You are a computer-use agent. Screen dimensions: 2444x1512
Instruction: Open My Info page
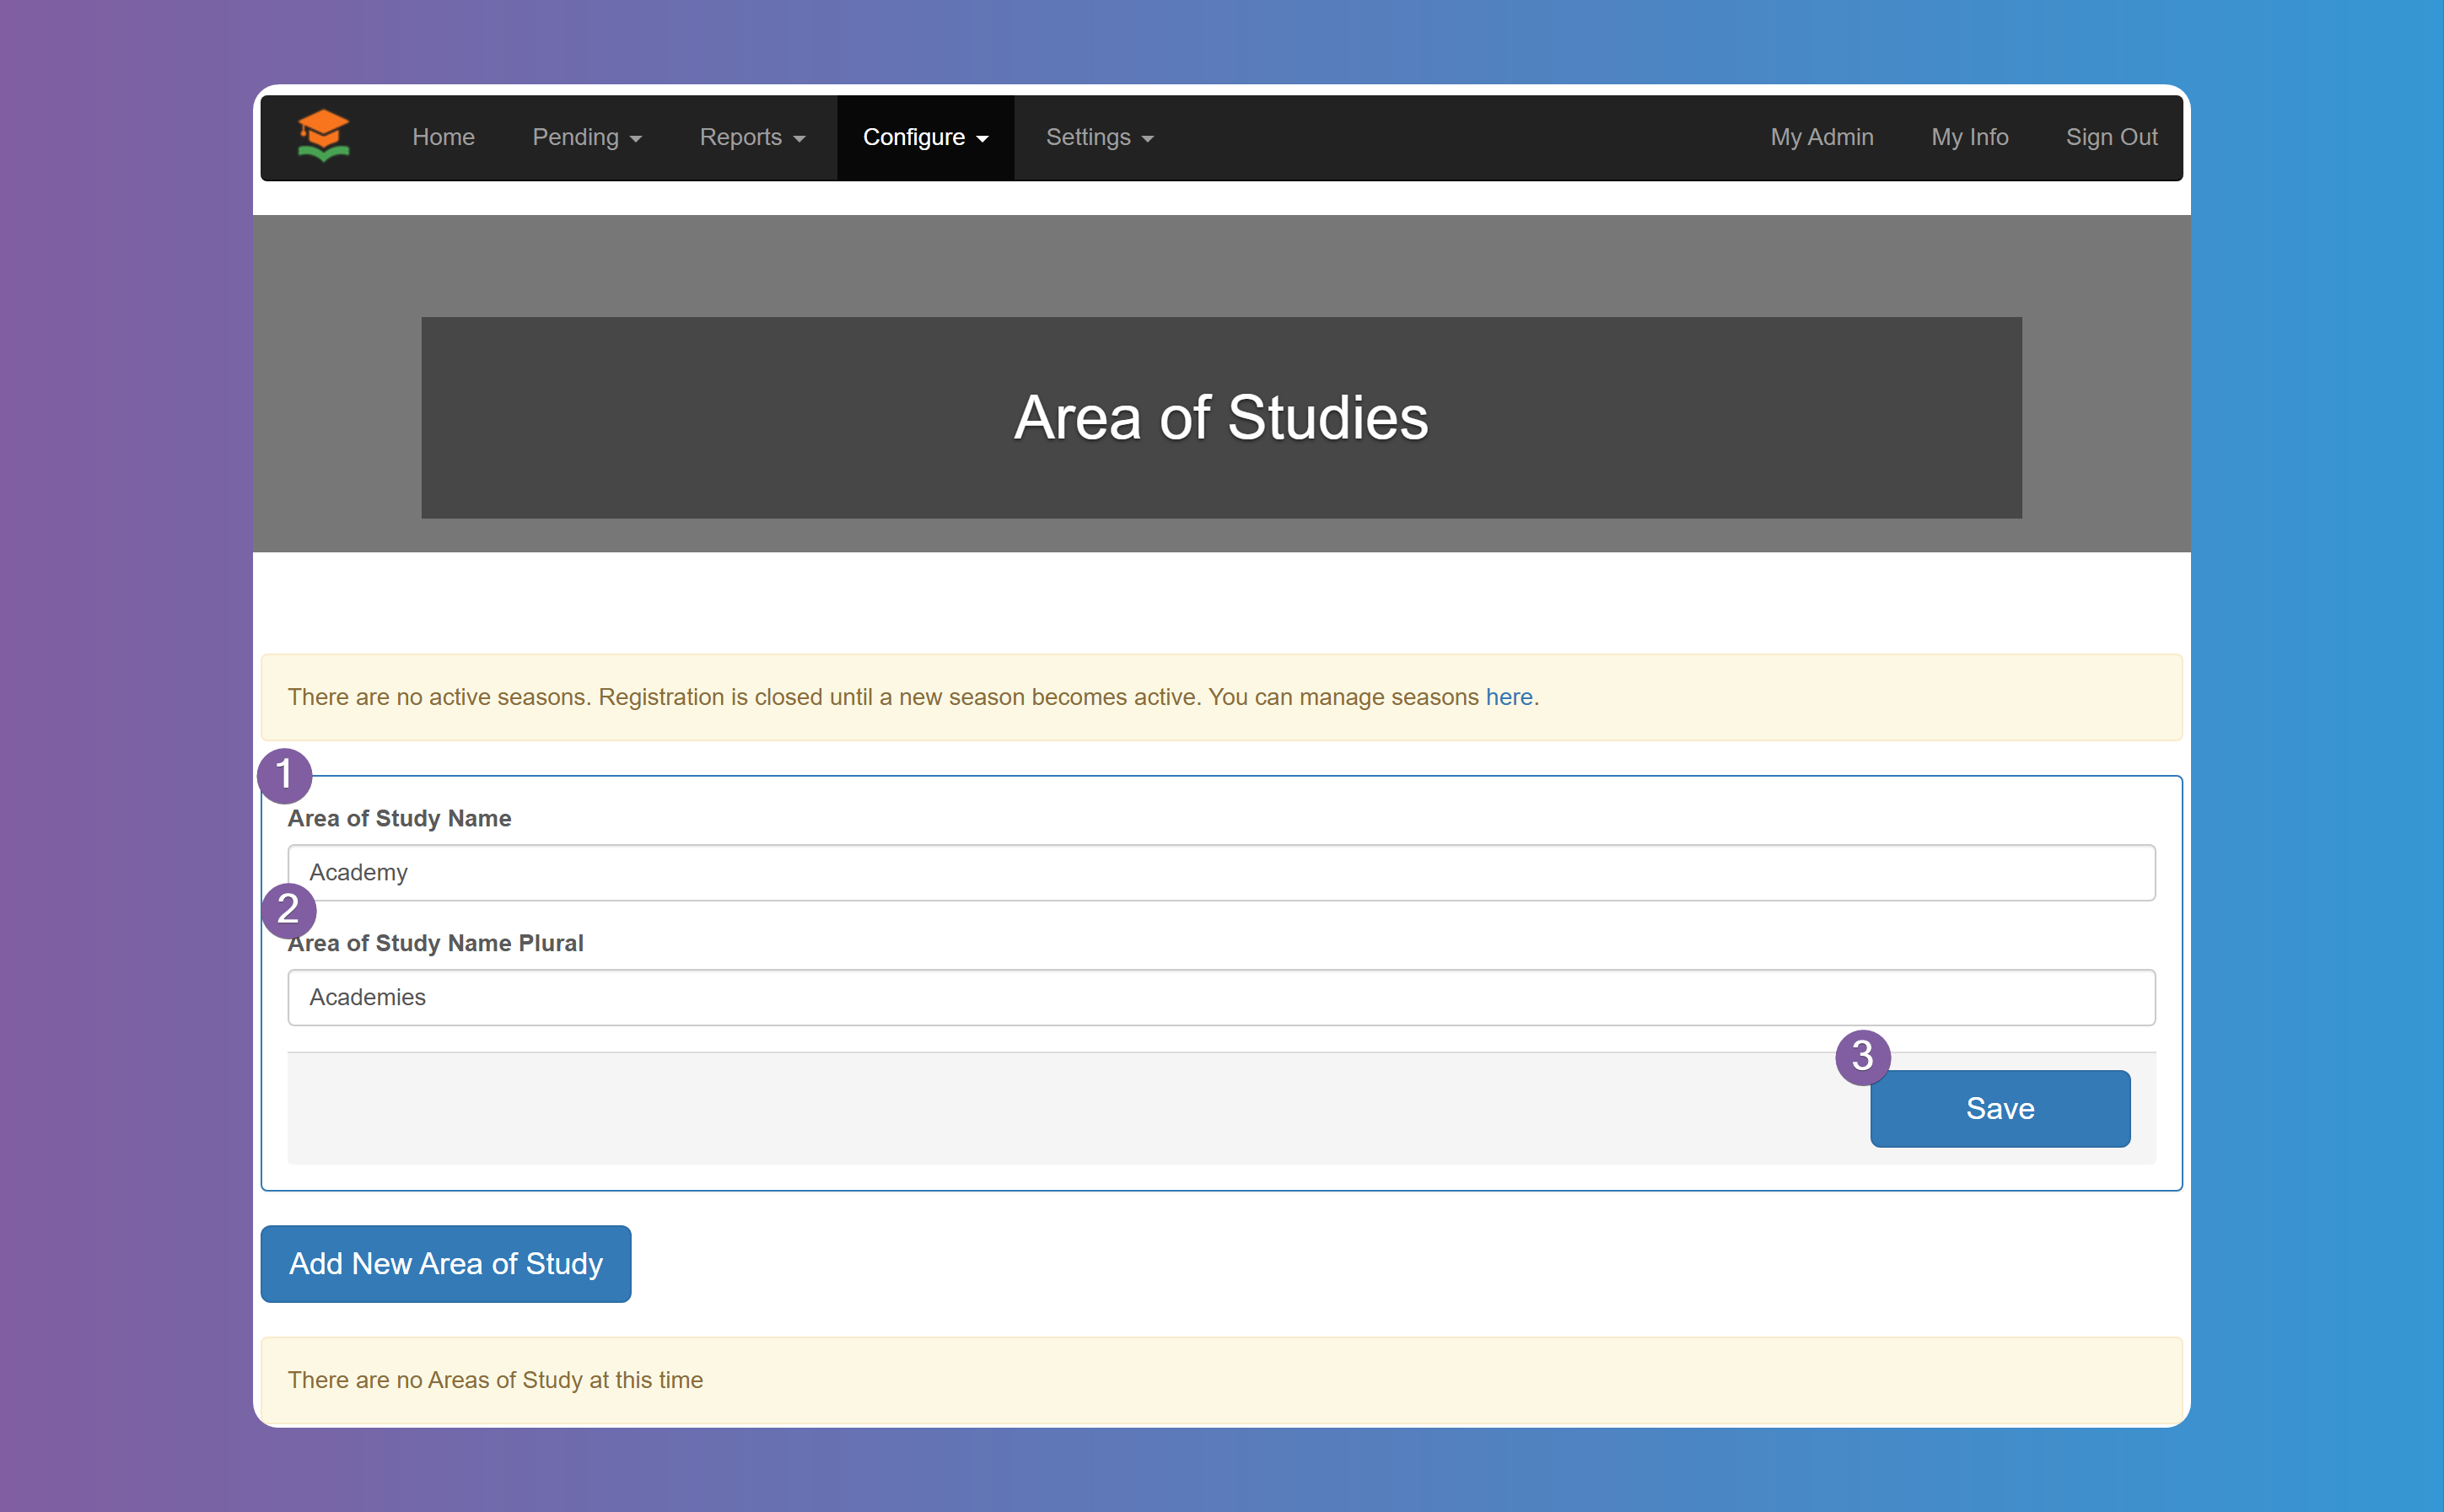[1969, 137]
